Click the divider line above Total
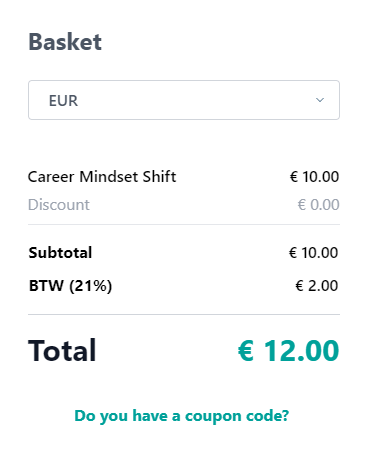 184,314
